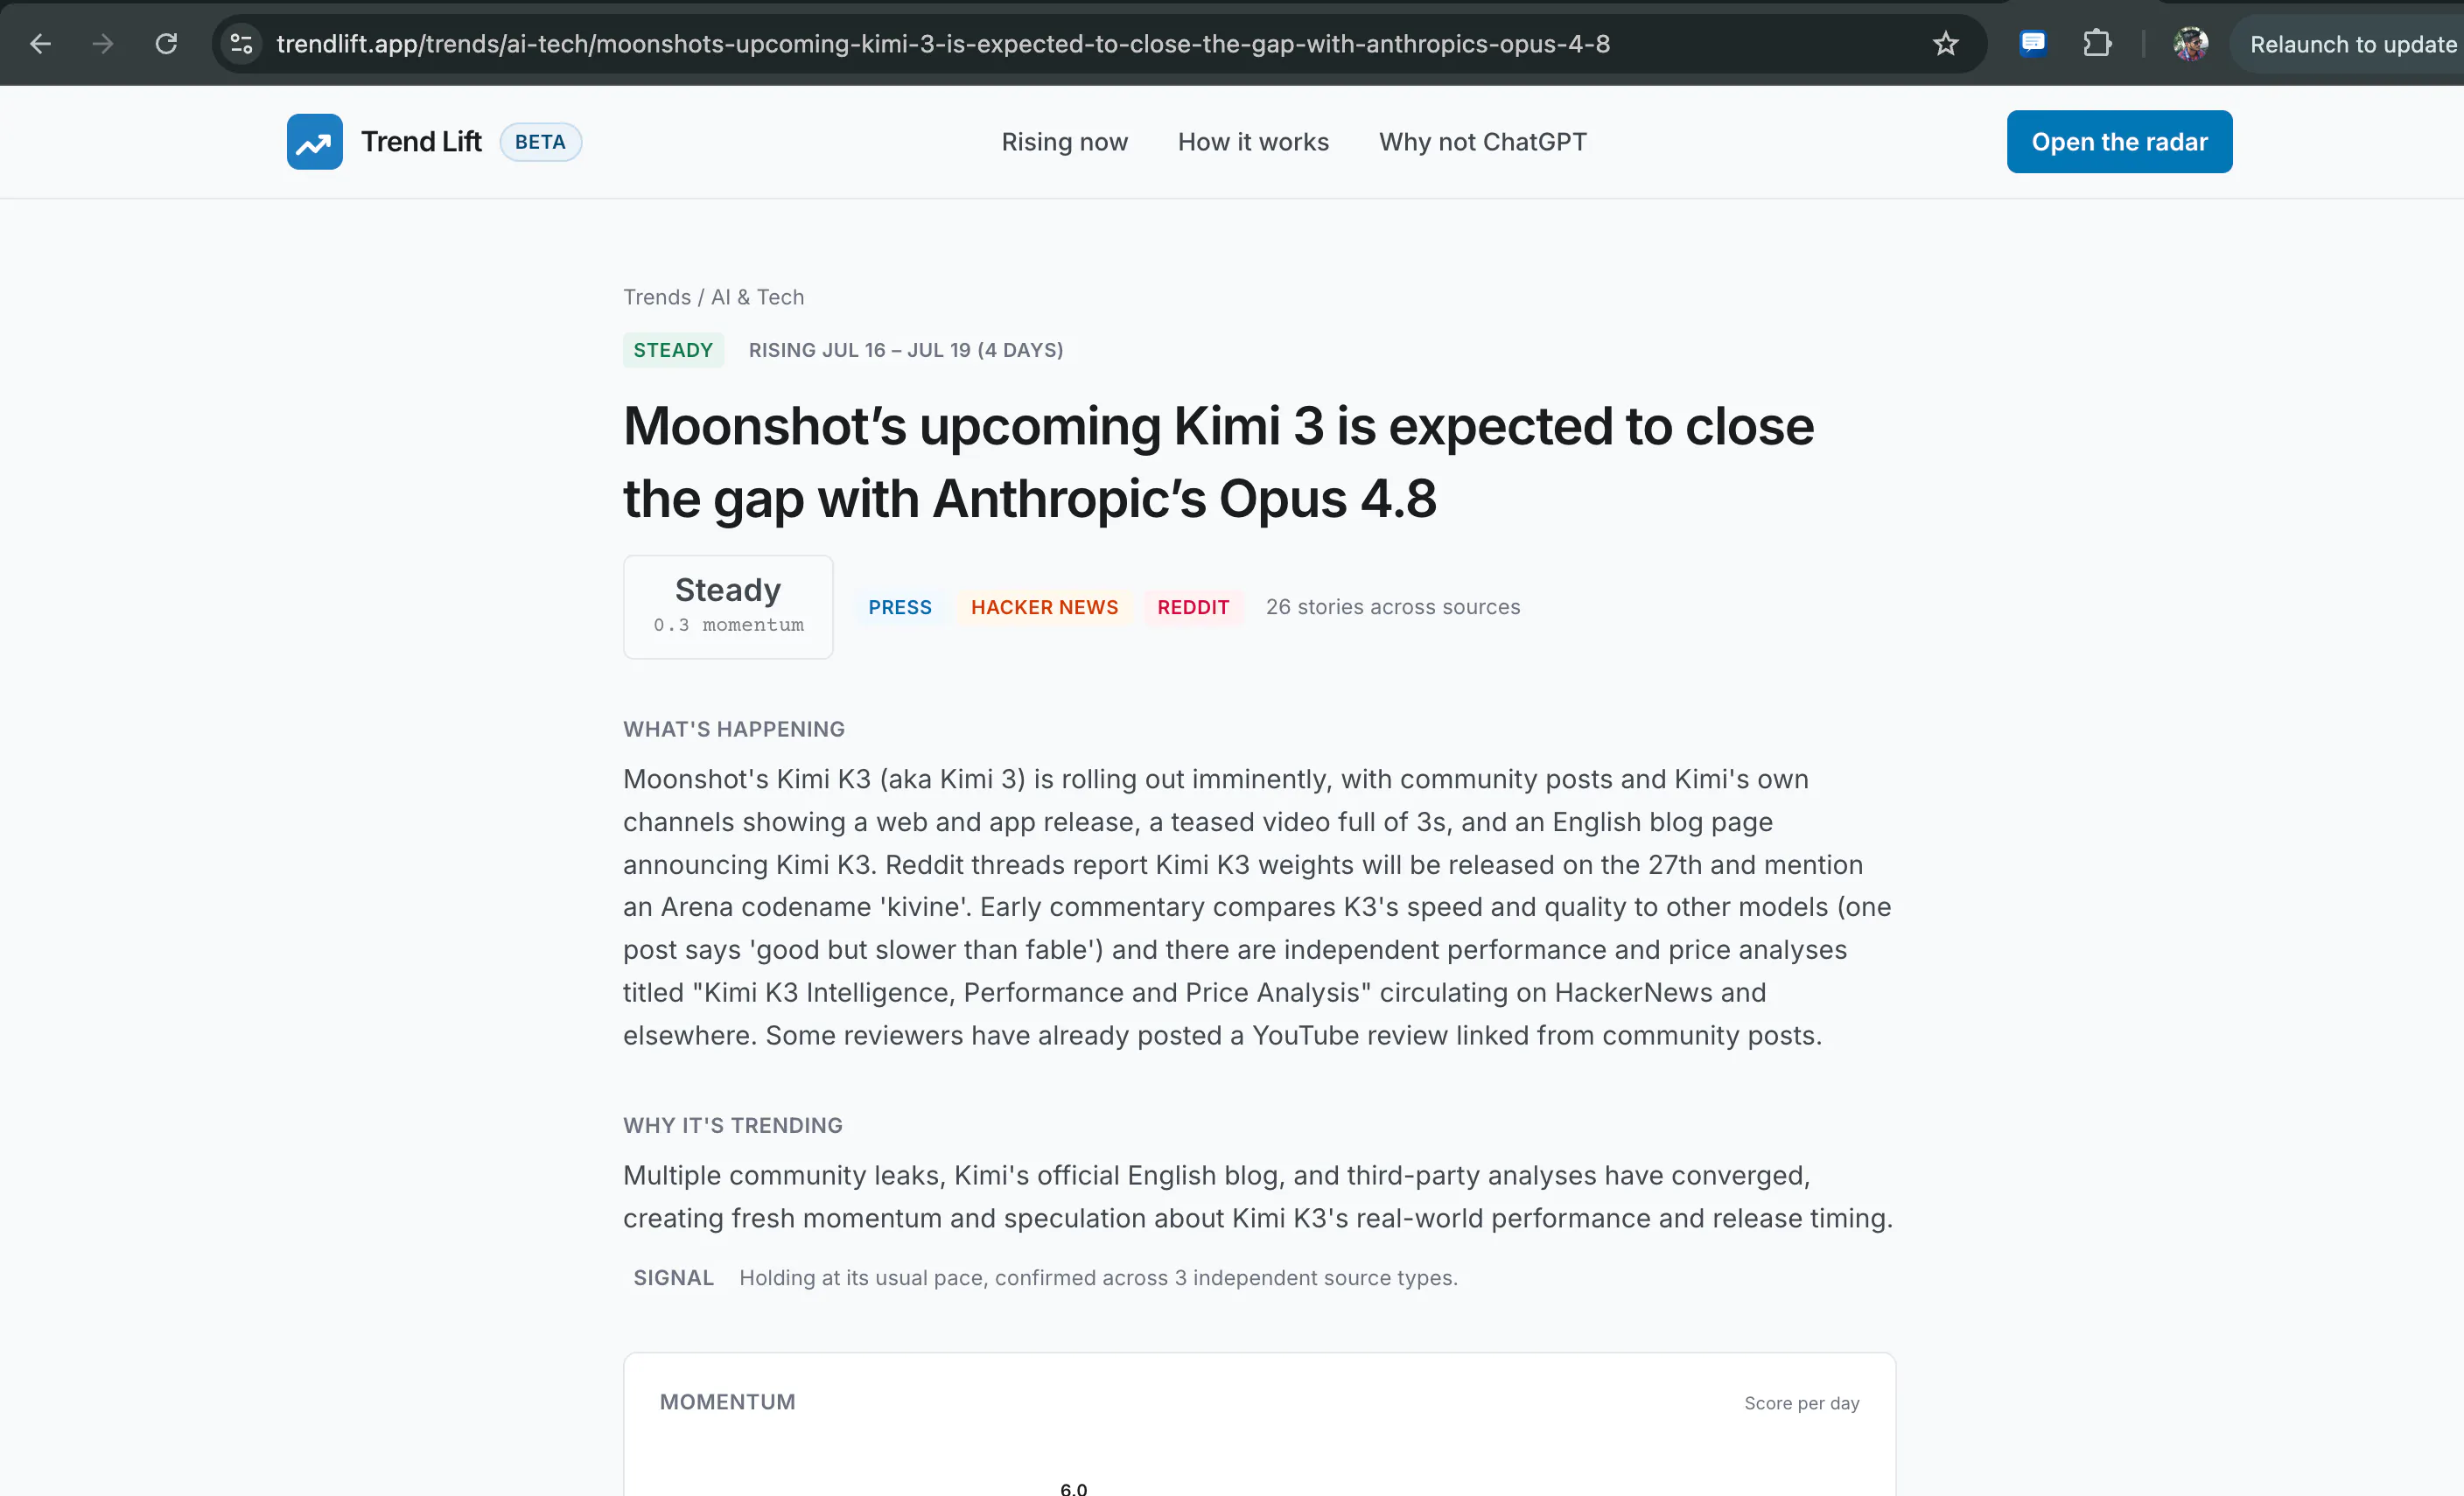Click the WHAT'S HAPPENING heading
The height and width of the screenshot is (1496, 2464).
click(x=734, y=729)
